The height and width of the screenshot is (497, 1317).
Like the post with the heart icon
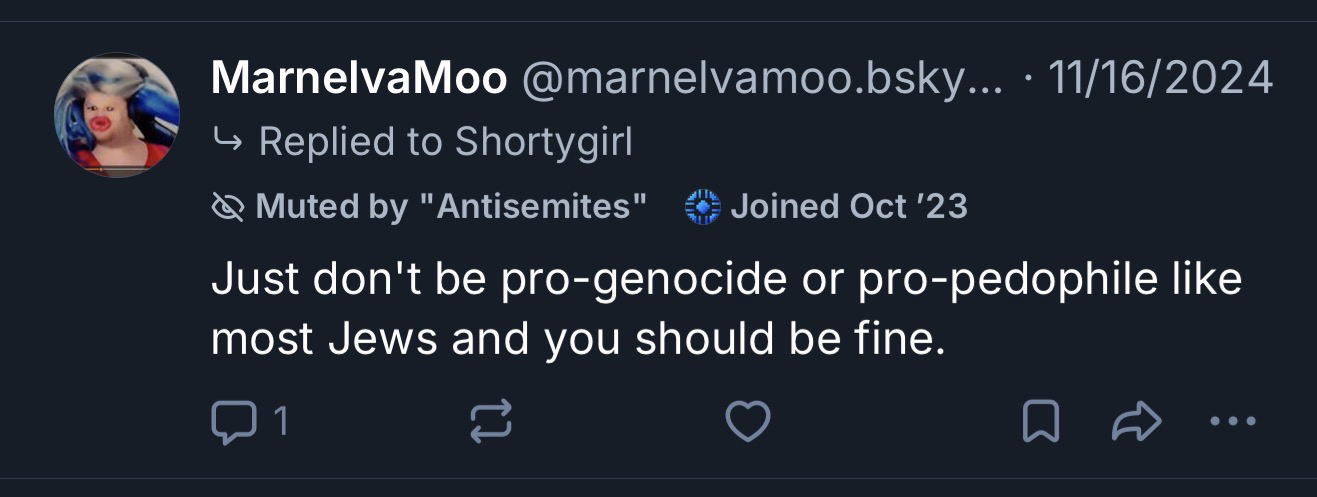tap(747, 422)
